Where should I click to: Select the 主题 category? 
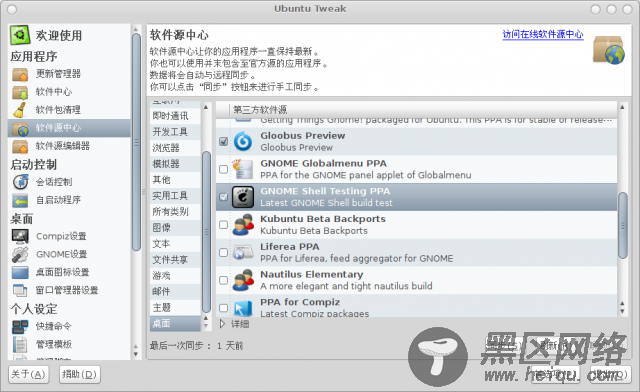[x=175, y=307]
